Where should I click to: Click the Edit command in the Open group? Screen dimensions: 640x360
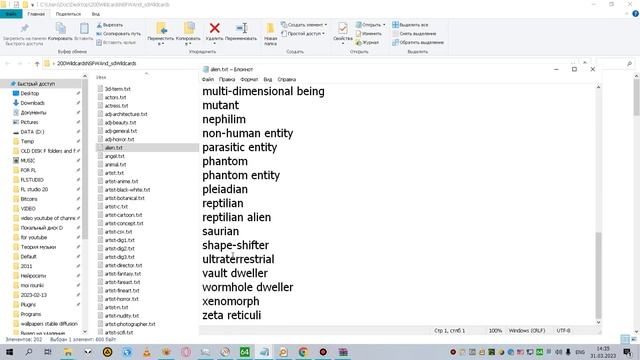coord(369,33)
